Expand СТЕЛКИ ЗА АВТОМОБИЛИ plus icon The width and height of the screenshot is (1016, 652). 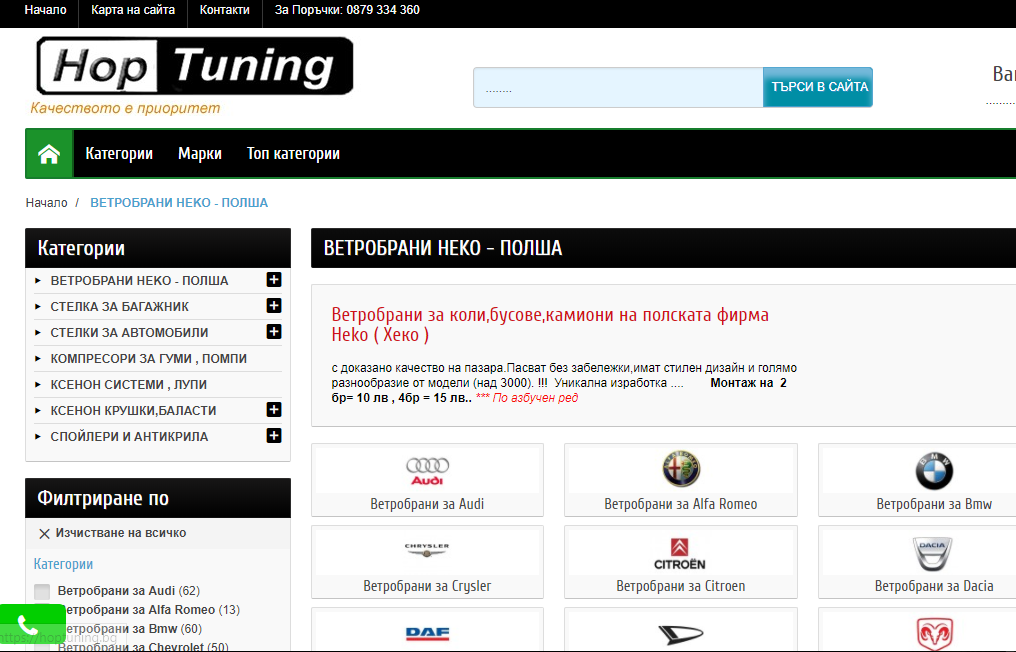tap(274, 332)
